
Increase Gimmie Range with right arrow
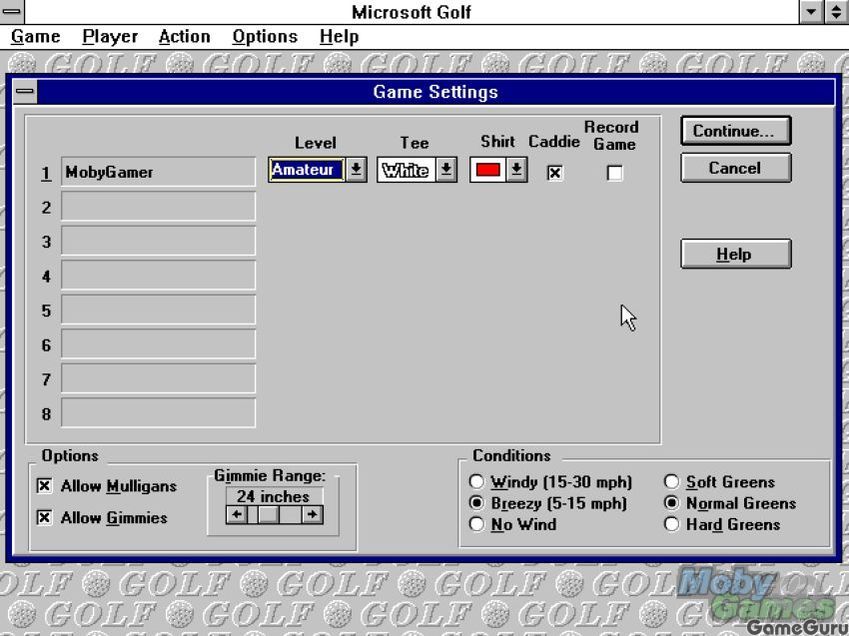tap(312, 514)
